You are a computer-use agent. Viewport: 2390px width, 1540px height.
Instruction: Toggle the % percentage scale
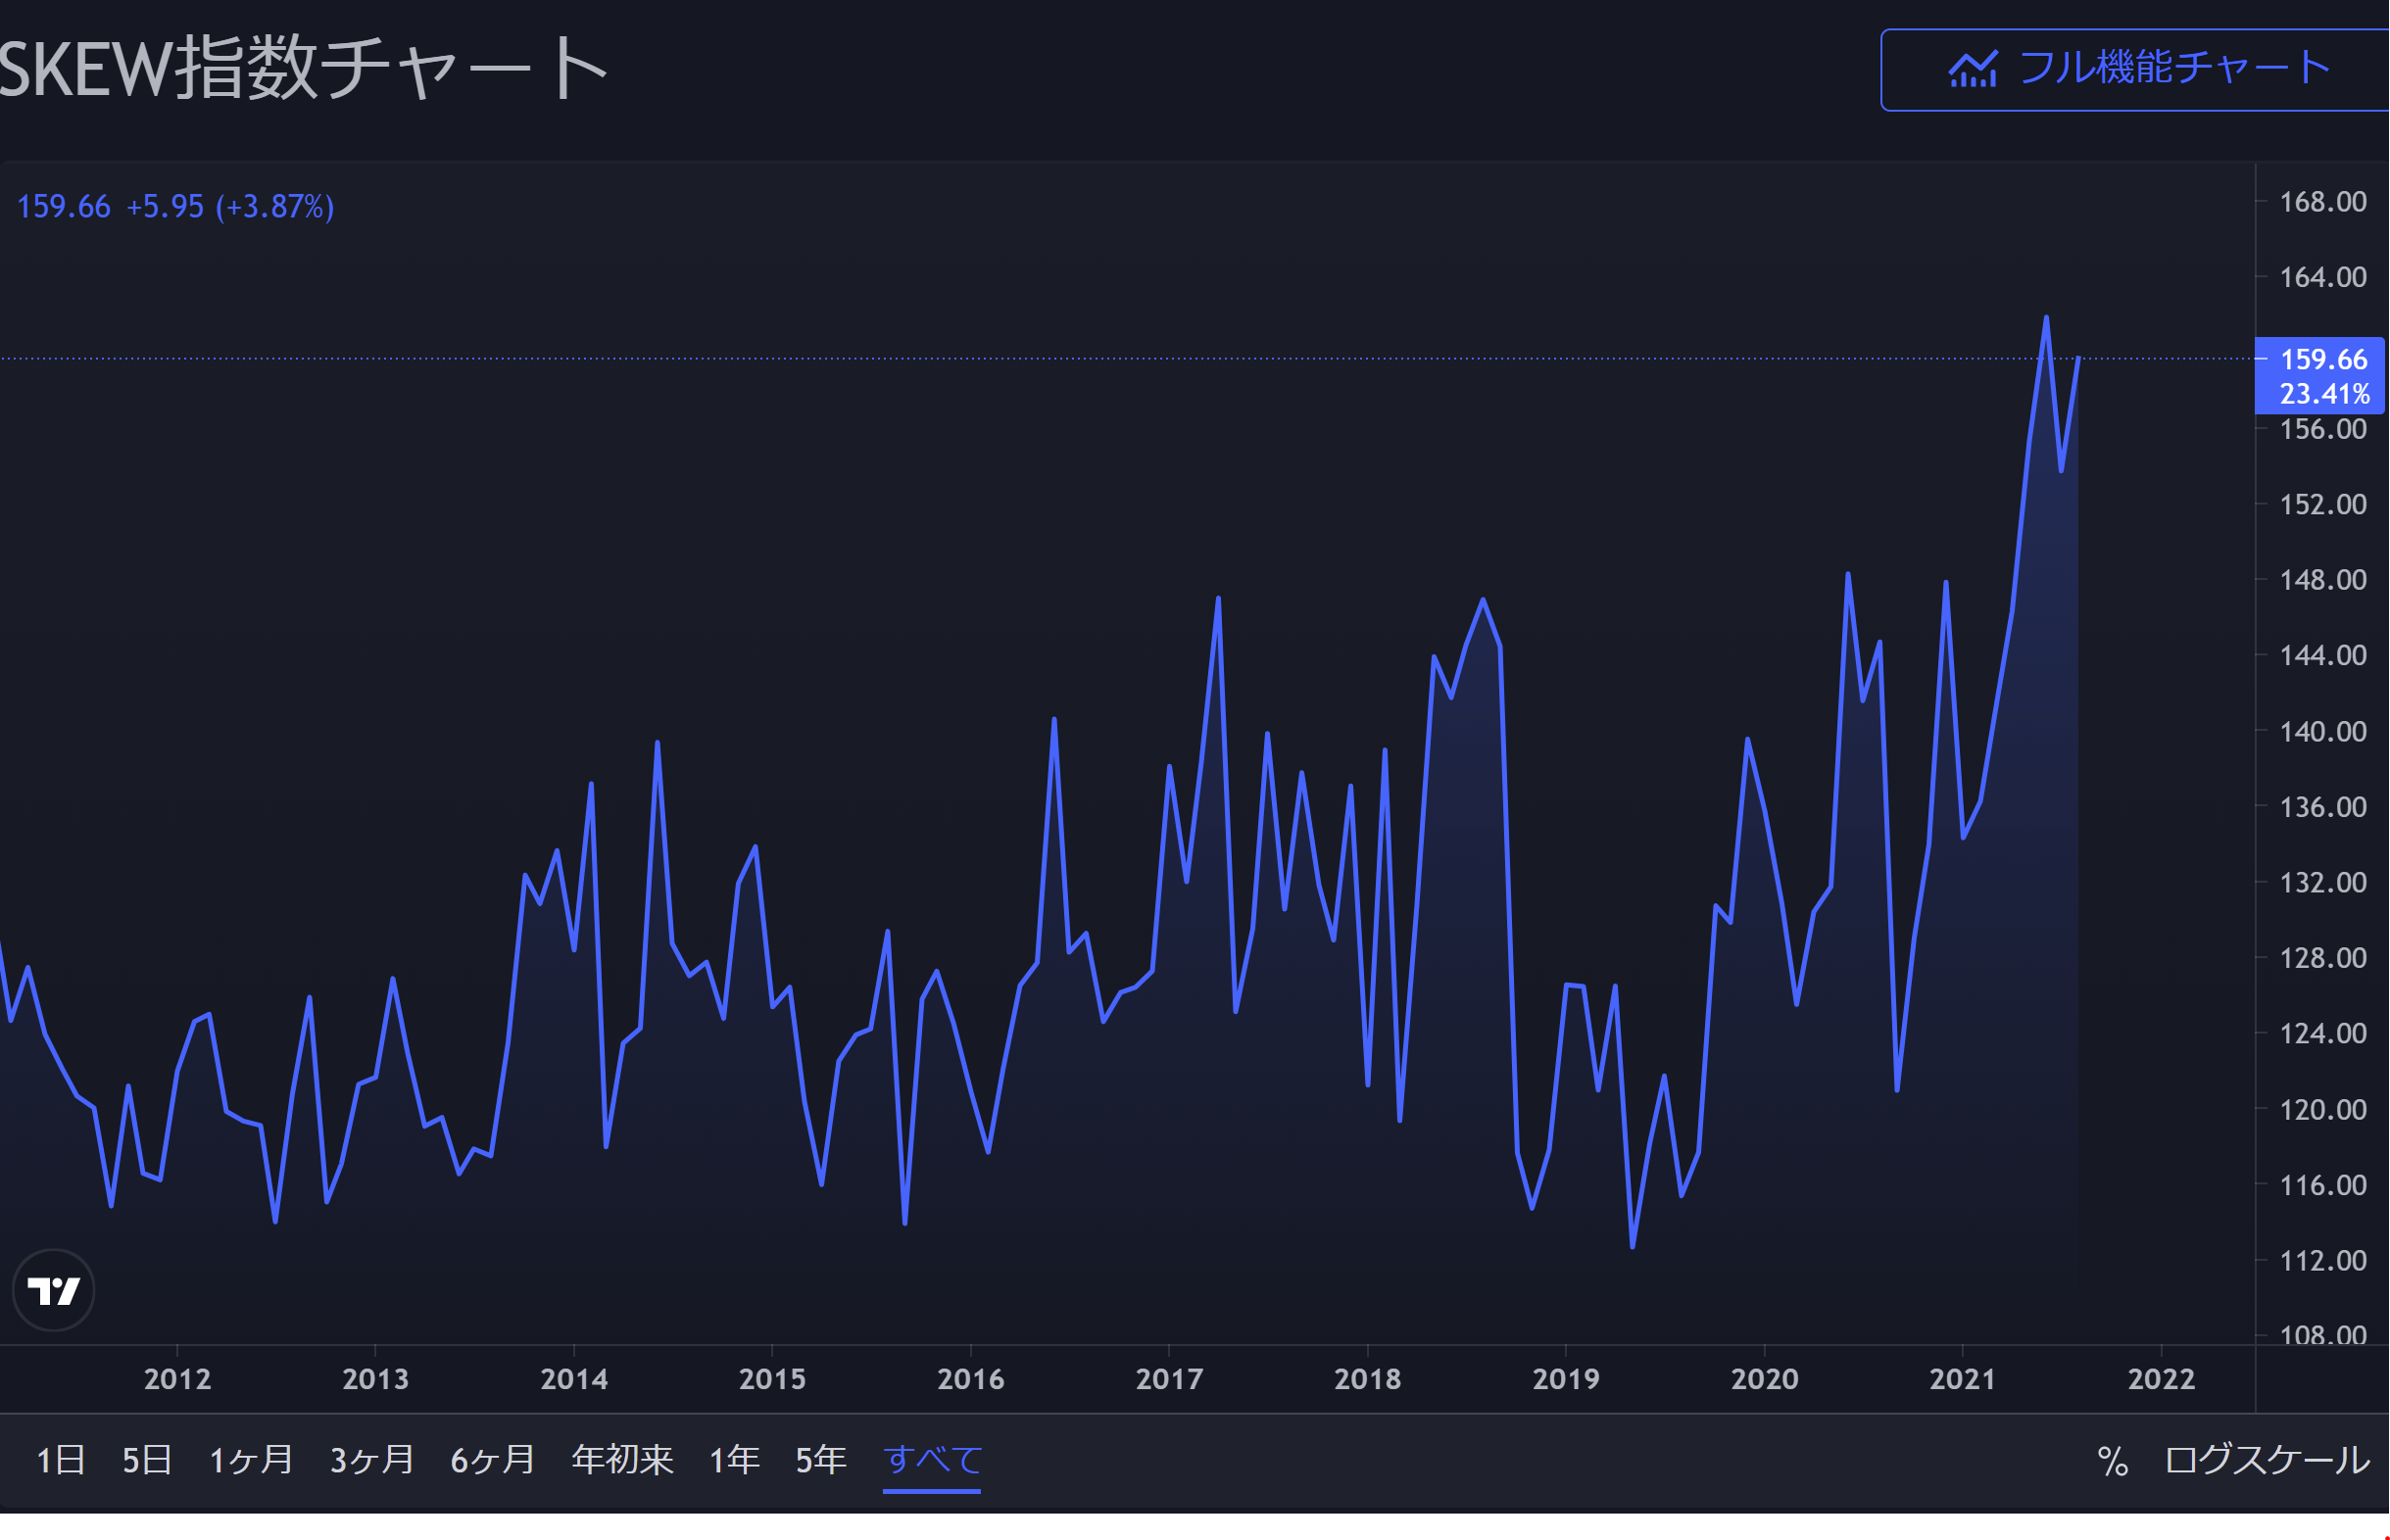(2112, 1461)
